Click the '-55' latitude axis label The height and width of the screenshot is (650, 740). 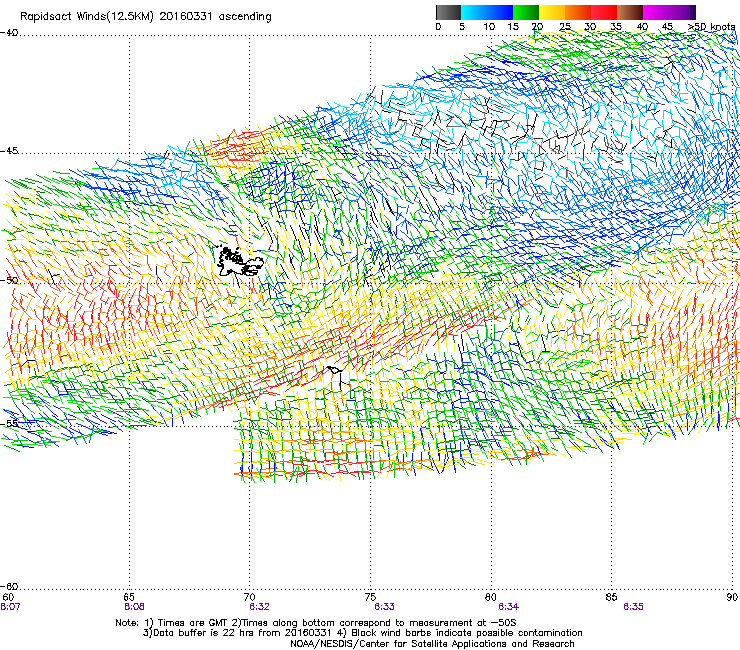(9, 424)
